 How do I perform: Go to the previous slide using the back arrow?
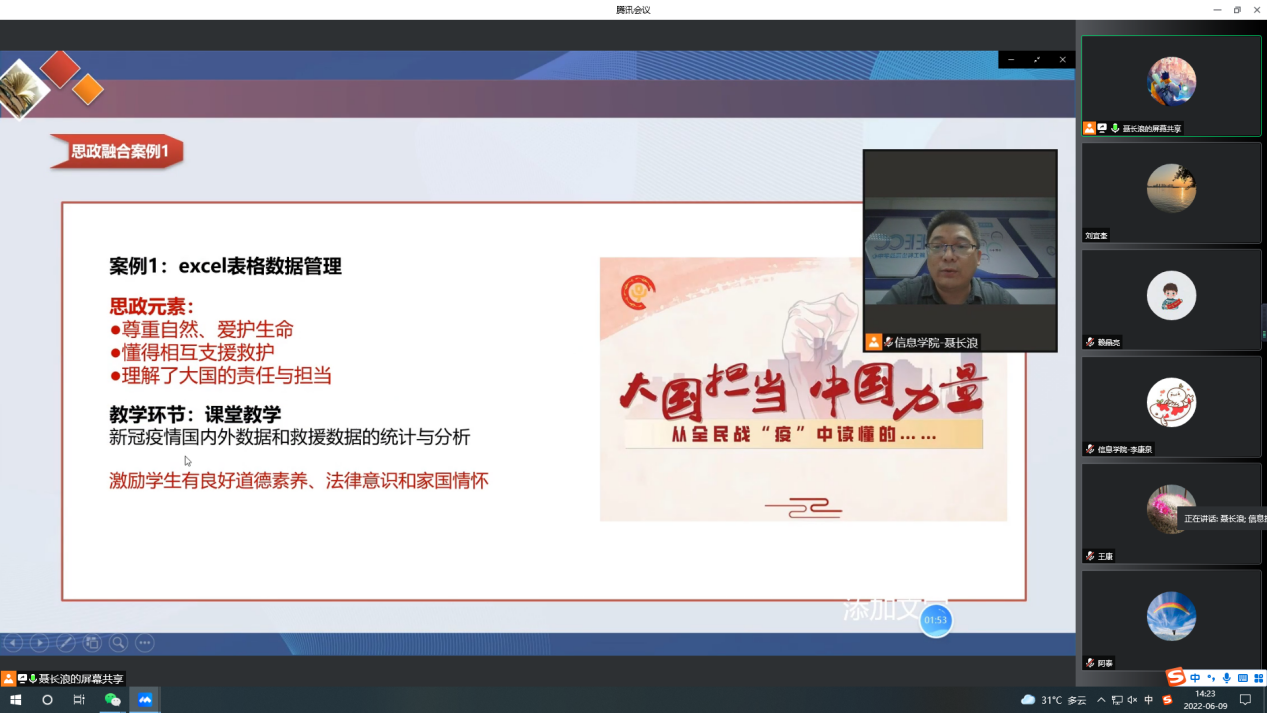13,643
